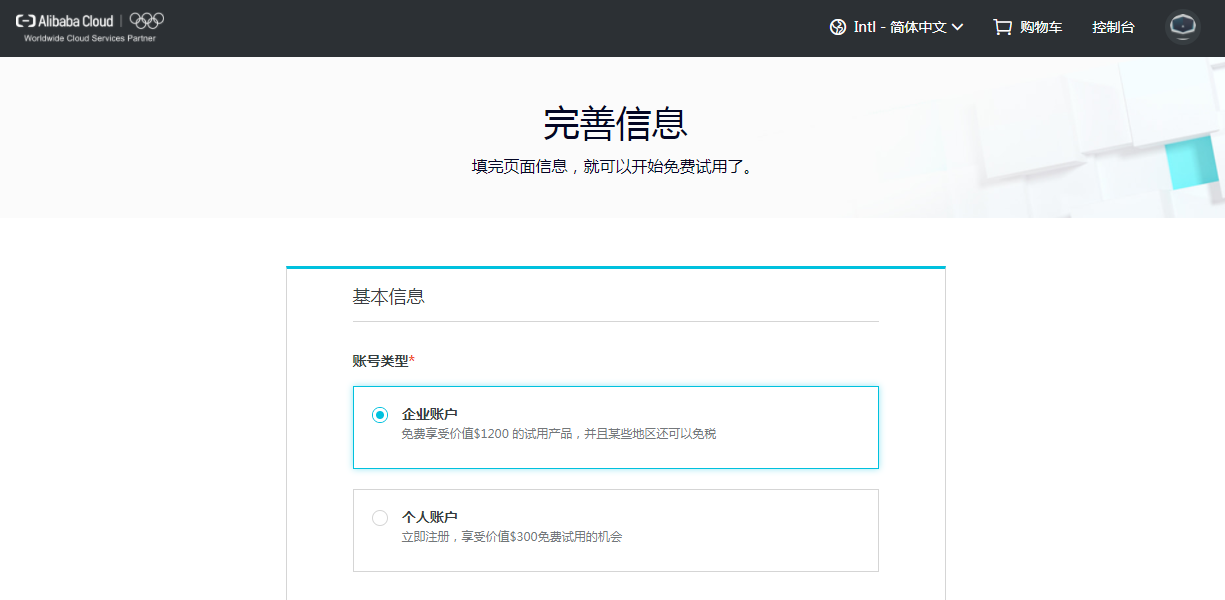Click the Olympic rings partner logo
Screen dimensions: 1225x600
[147, 20]
